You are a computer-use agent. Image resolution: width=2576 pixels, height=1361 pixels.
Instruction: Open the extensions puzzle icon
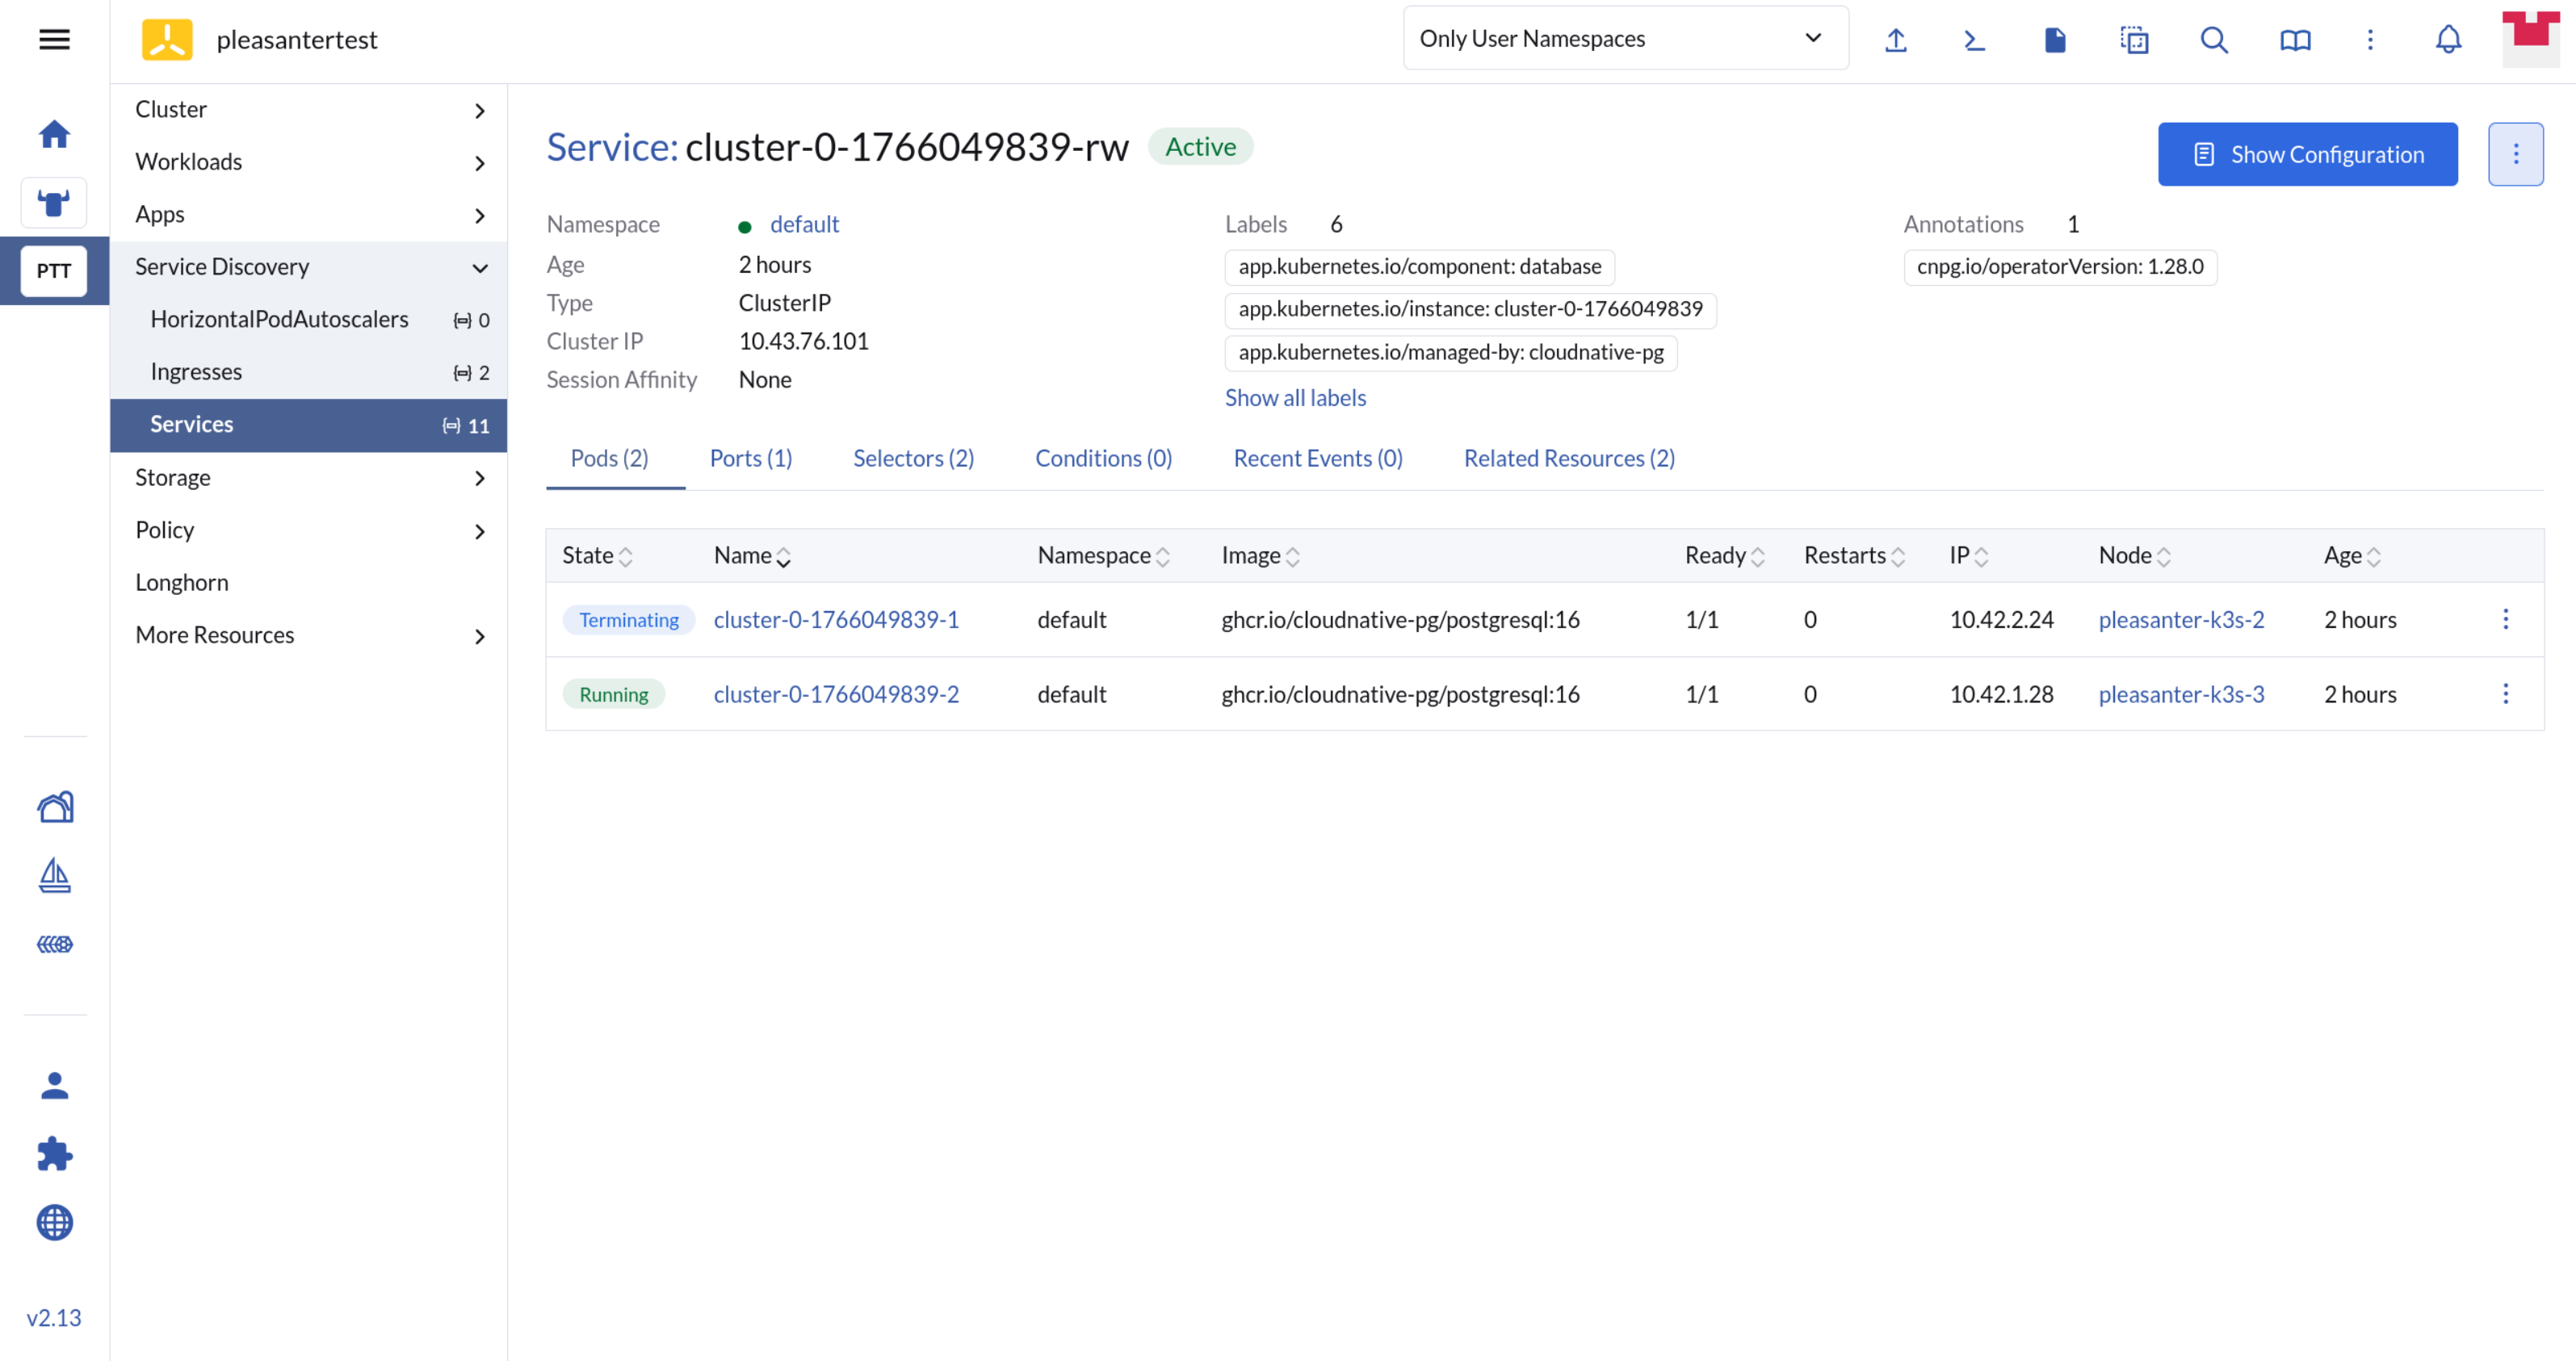(54, 1153)
